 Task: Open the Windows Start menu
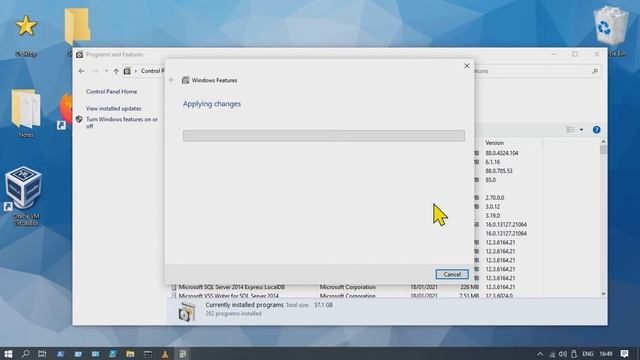(8, 353)
